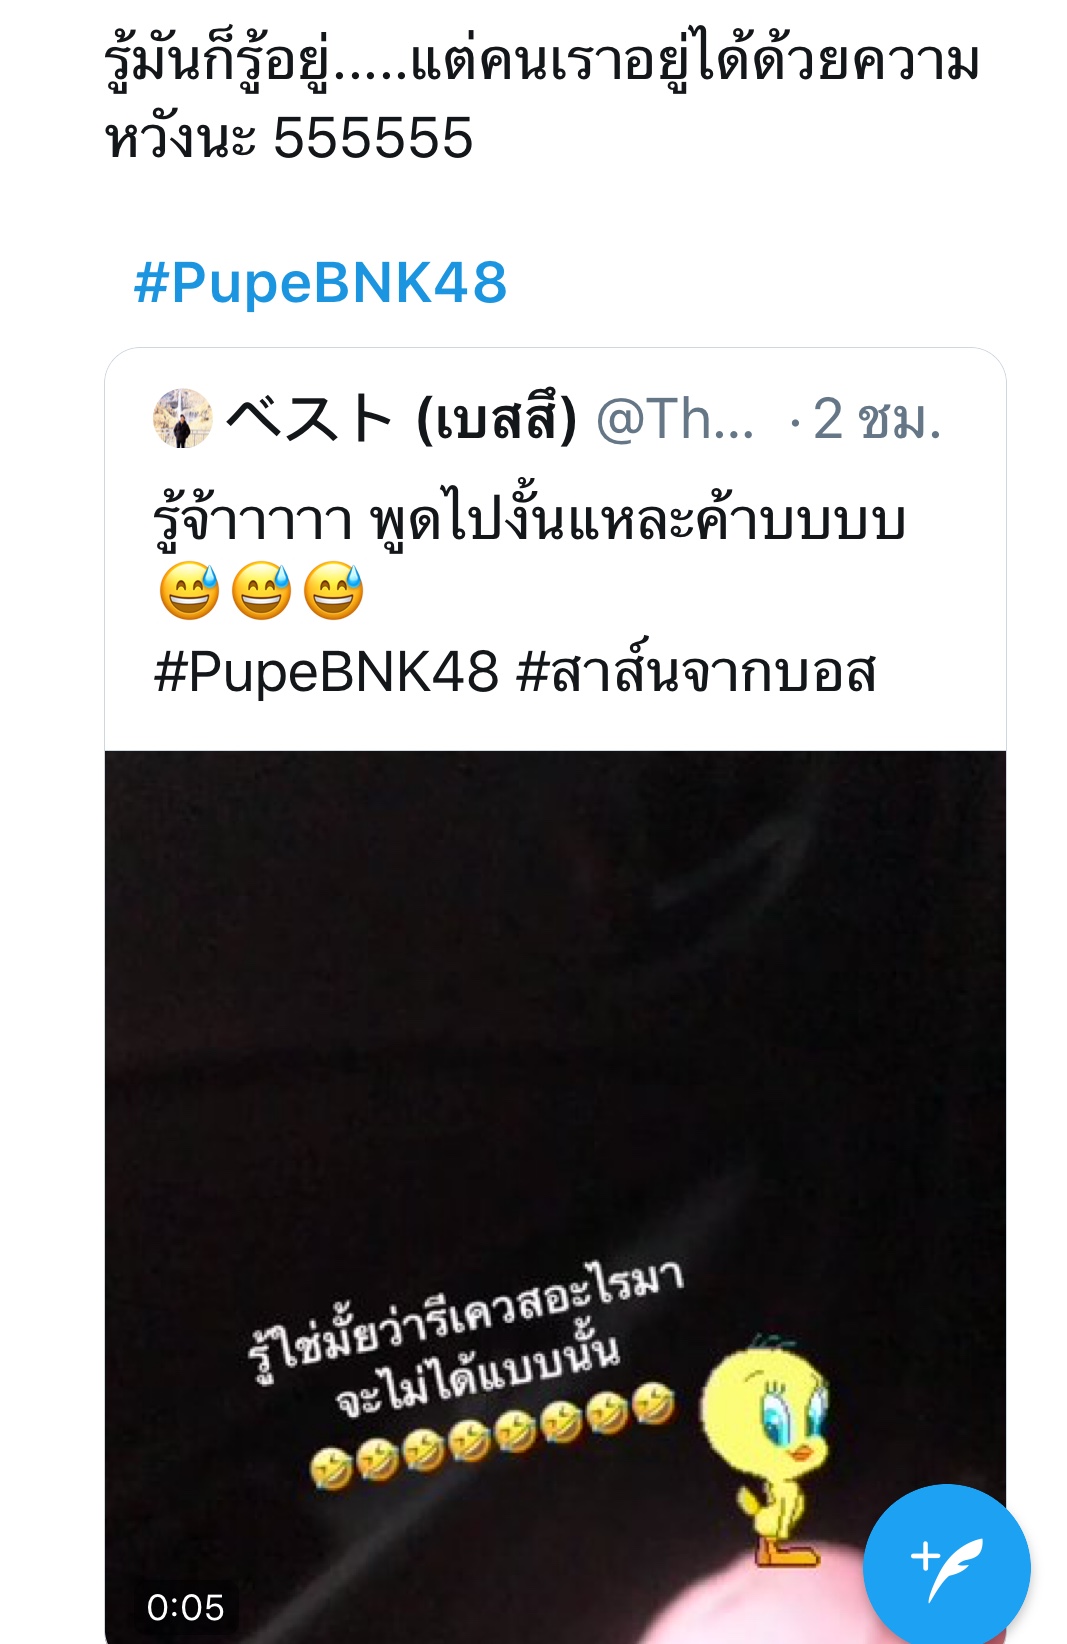
Task: Open the ベスト (เบสสึ) display name
Action: click(402, 418)
